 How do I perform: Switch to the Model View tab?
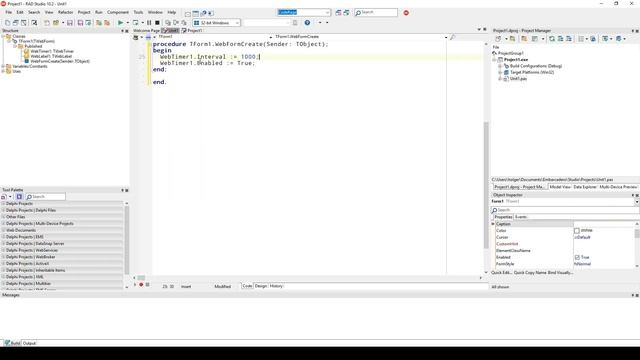(x=560, y=187)
